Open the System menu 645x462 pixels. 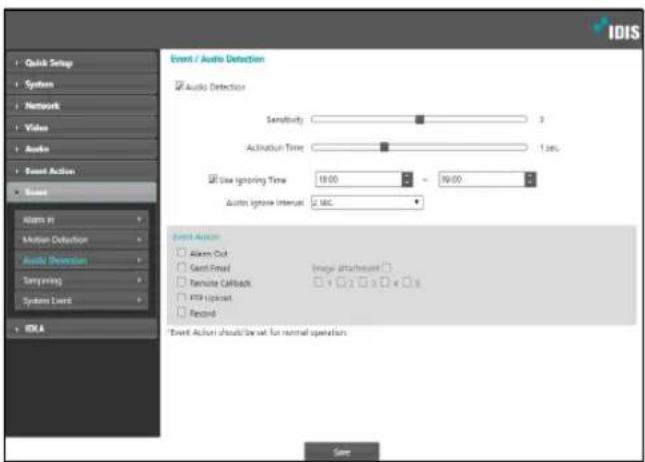[x=81, y=84]
